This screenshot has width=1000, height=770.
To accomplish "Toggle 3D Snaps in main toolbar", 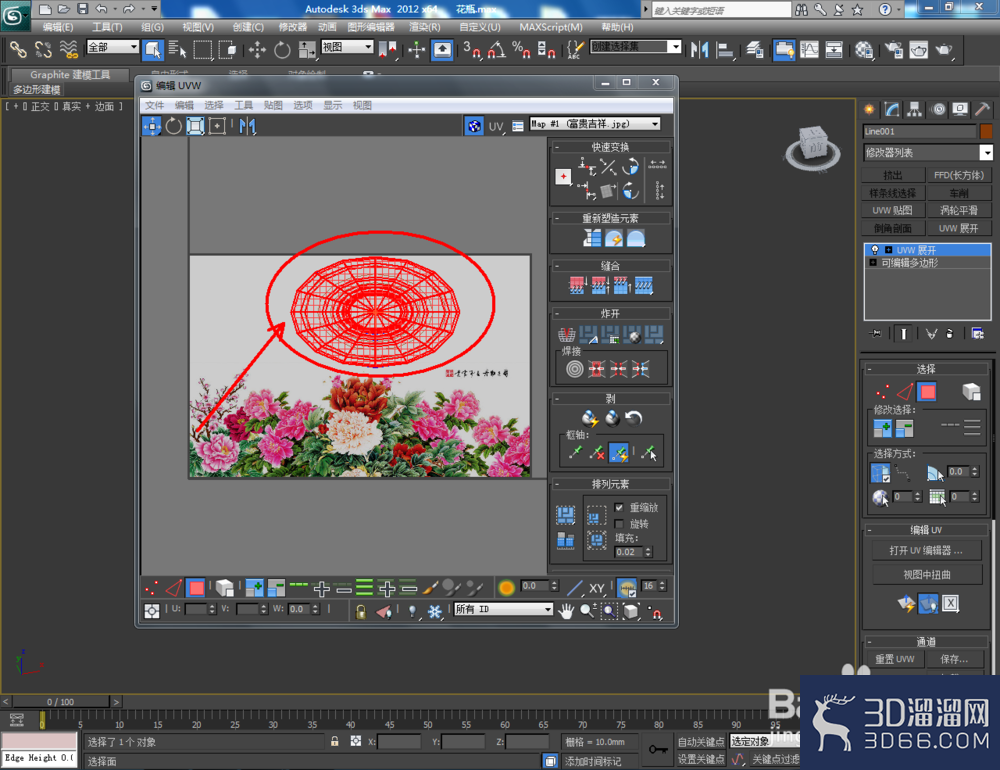I will 472,49.
